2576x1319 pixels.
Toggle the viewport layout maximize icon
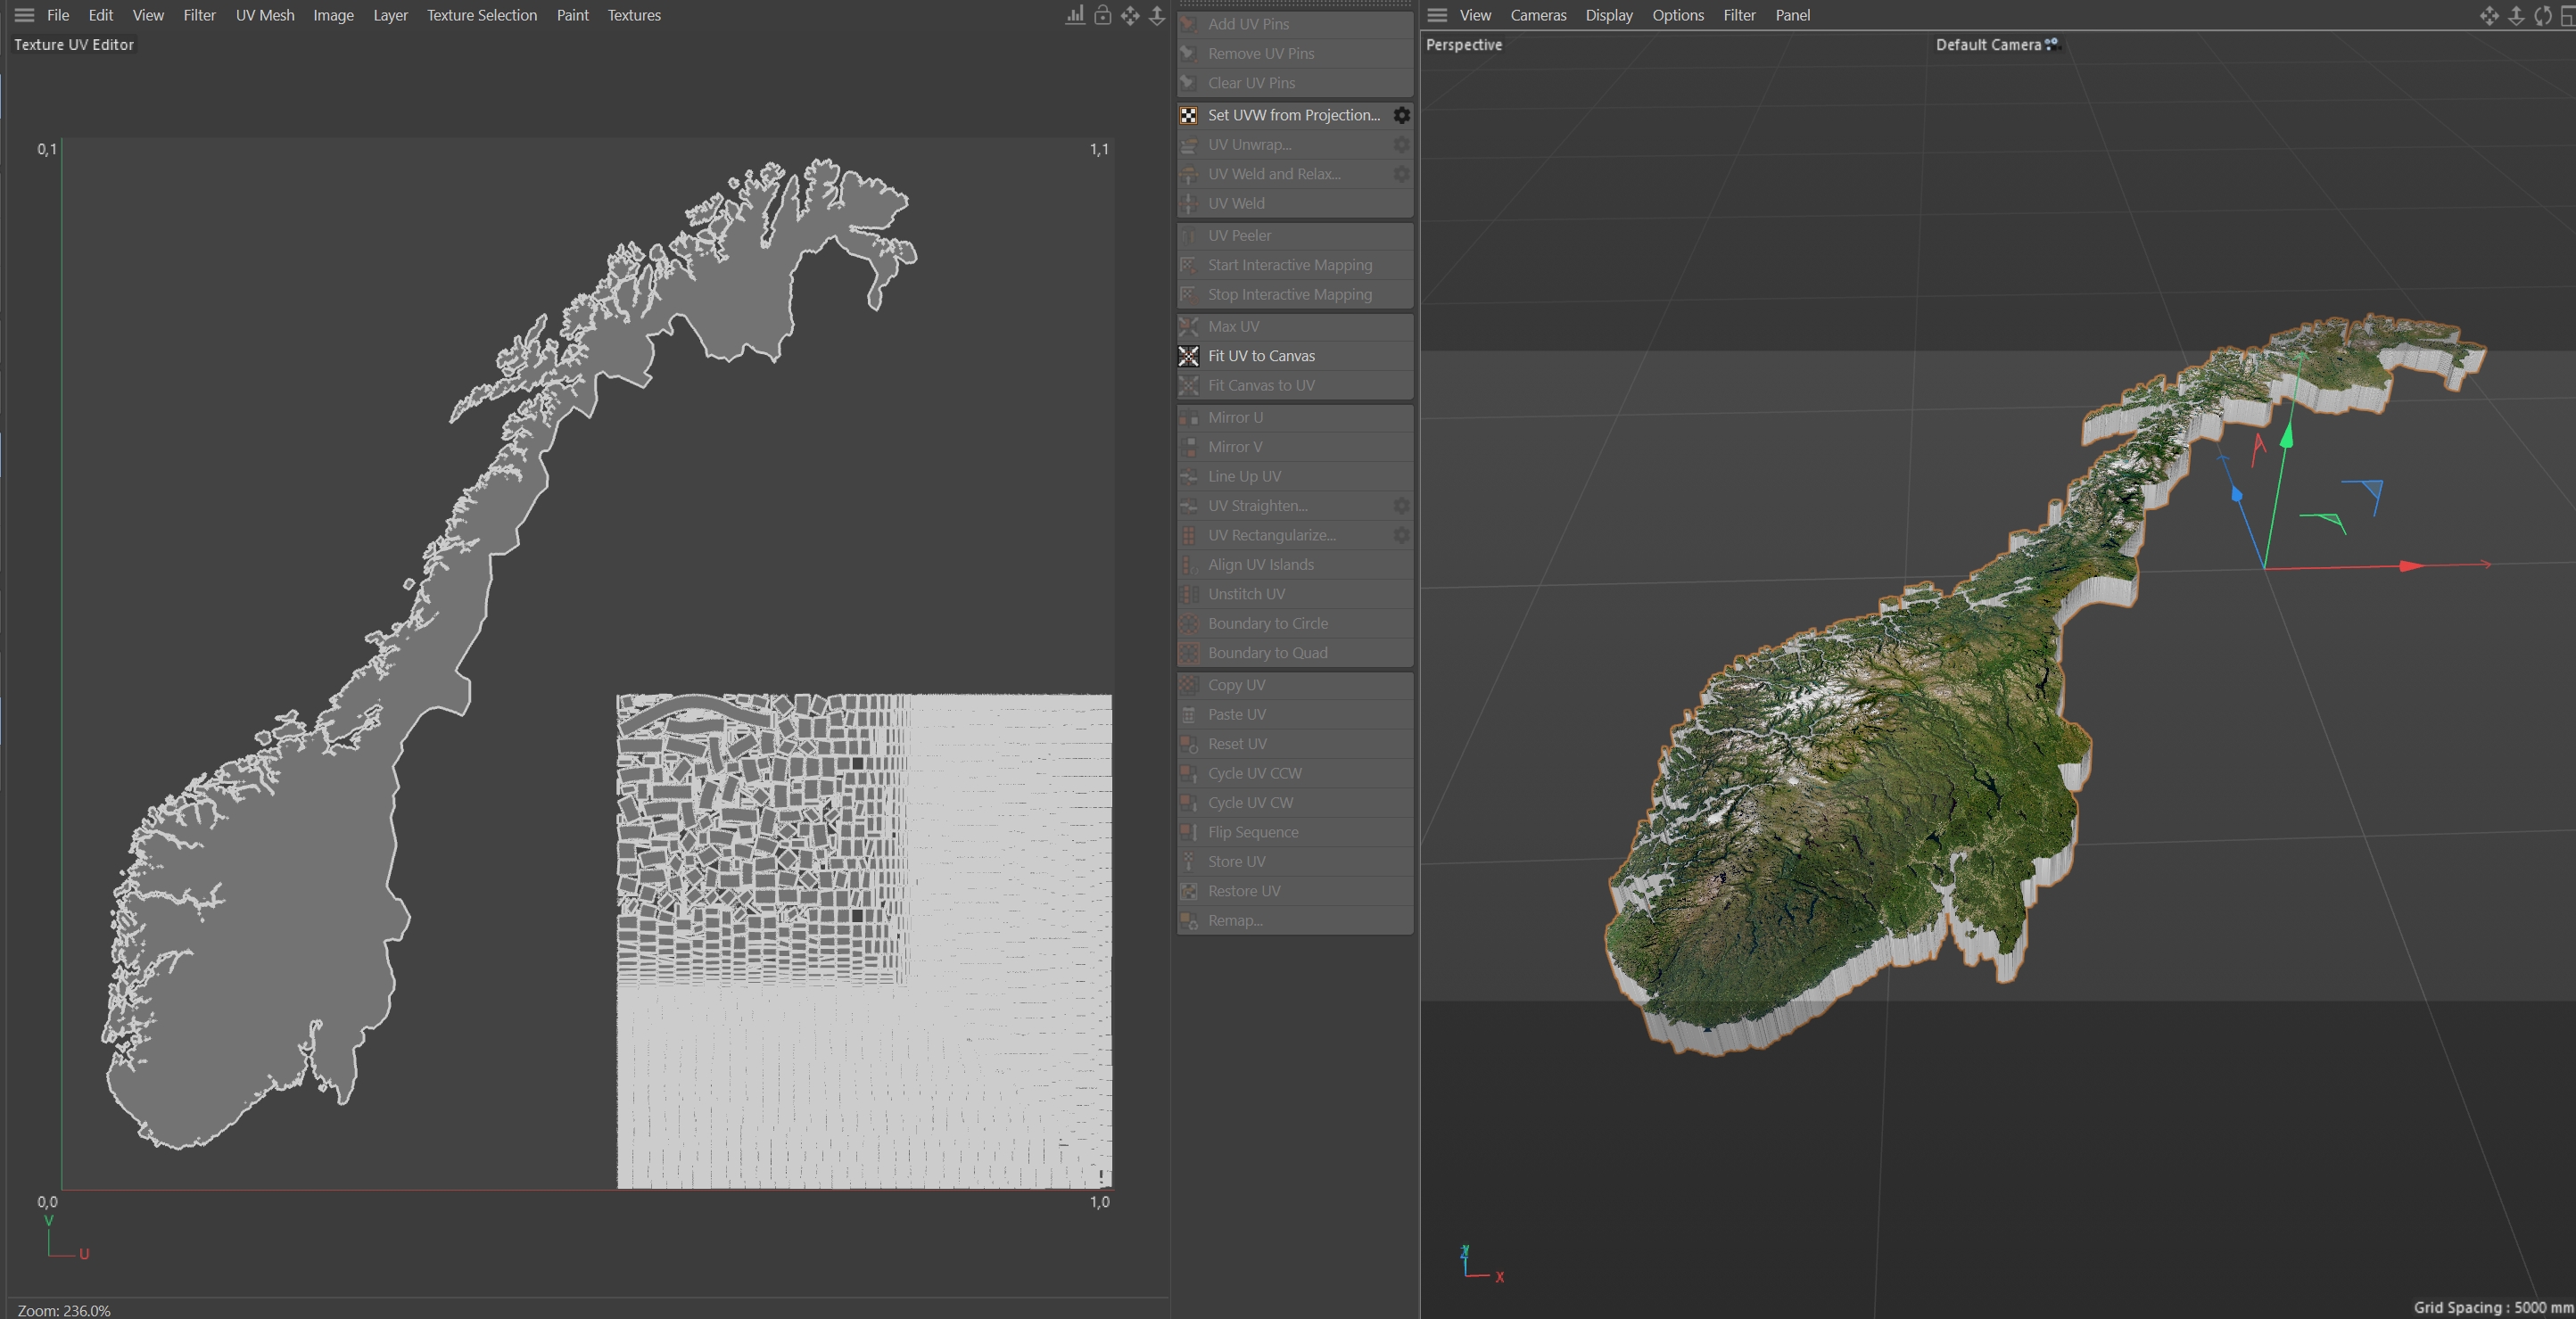point(2567,15)
